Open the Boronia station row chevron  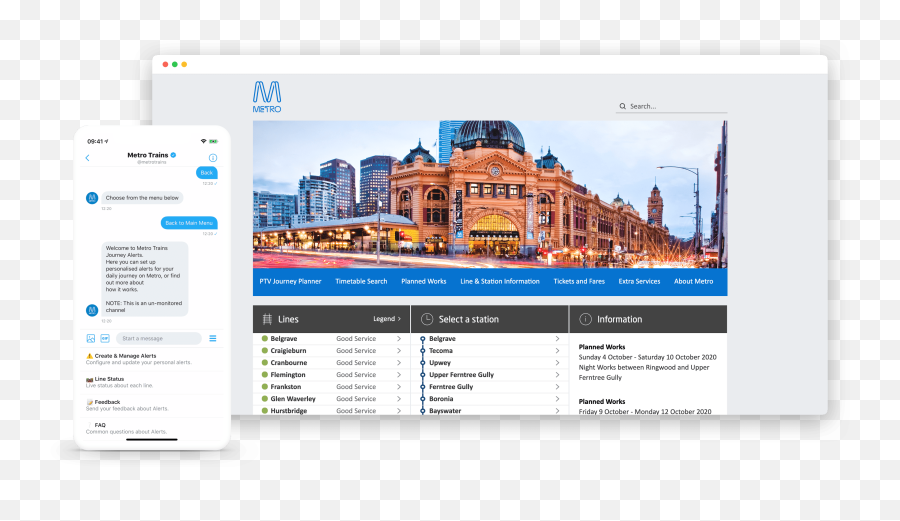(557, 399)
